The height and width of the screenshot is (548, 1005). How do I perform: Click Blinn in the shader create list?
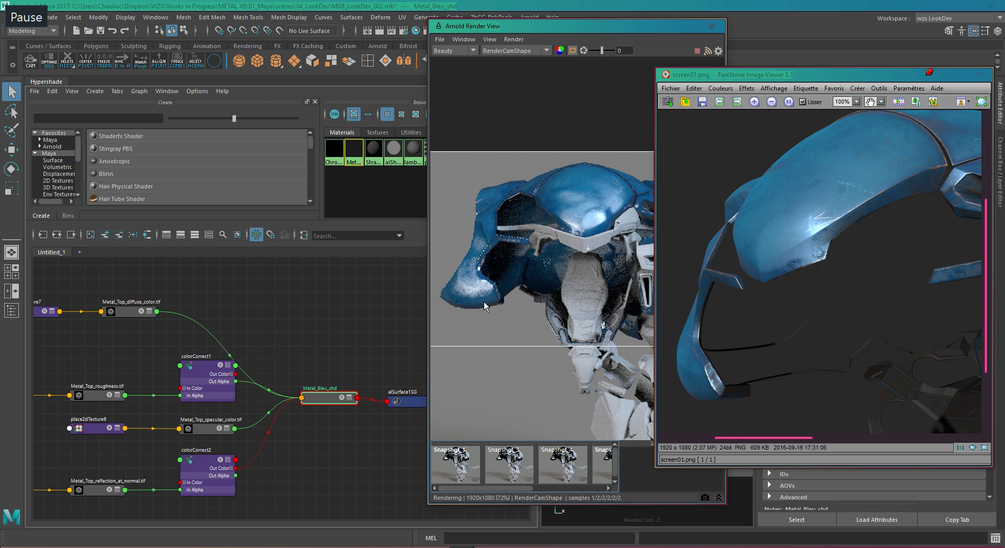106,174
